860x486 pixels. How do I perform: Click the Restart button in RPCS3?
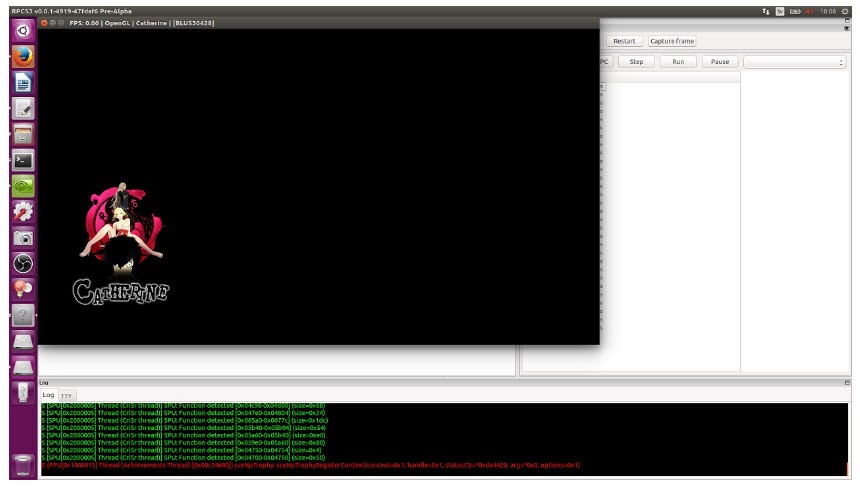coord(624,41)
